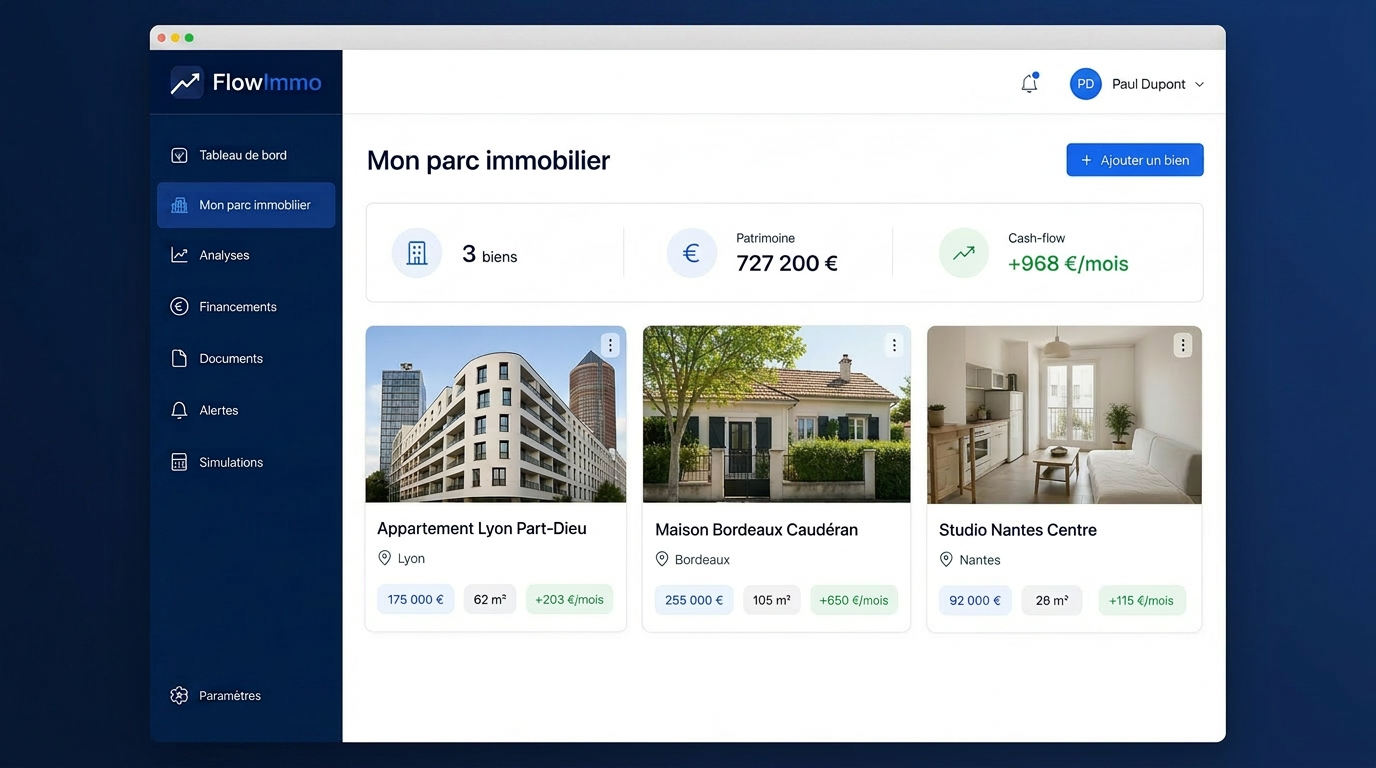
Task: Select Mon parc immobilier in sidebar
Action: (246, 205)
